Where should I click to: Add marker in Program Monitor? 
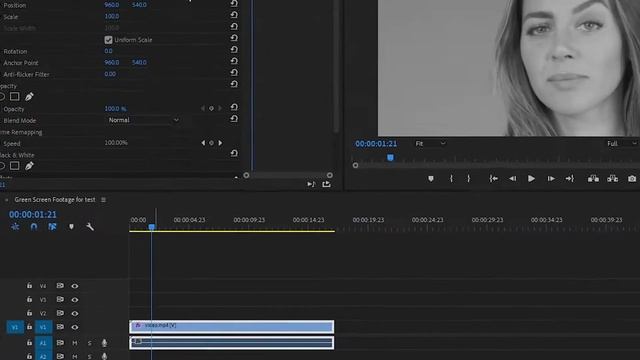click(431, 179)
